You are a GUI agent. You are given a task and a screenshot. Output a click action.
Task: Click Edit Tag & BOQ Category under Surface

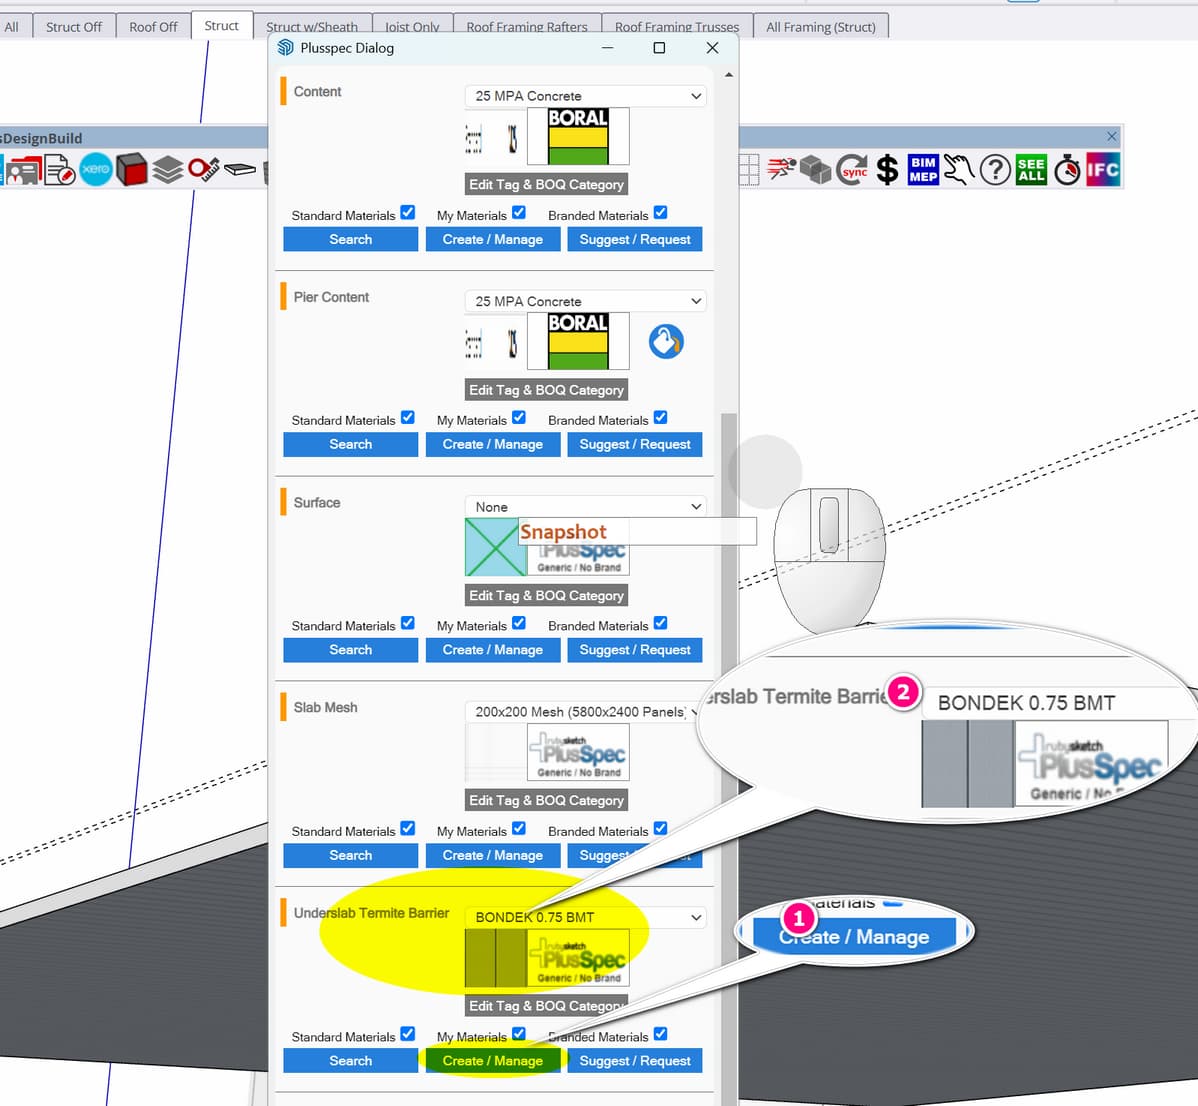point(546,595)
